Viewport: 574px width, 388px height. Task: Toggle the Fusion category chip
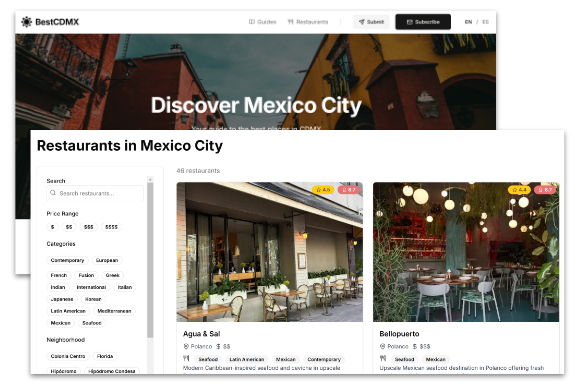tap(86, 275)
